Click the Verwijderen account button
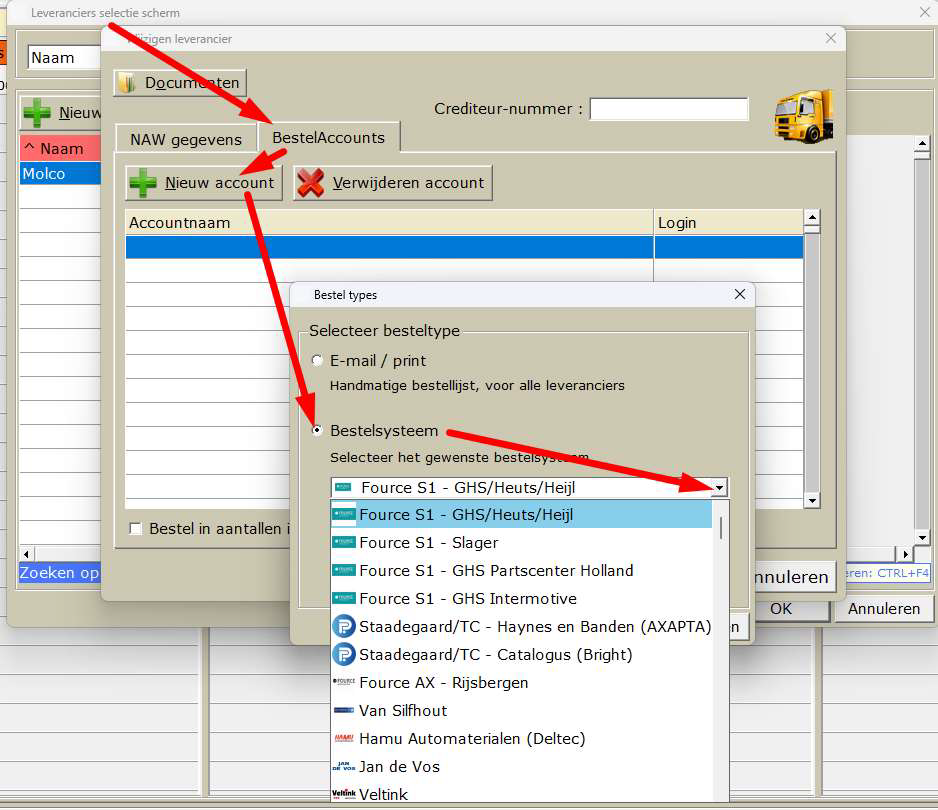 click(392, 182)
